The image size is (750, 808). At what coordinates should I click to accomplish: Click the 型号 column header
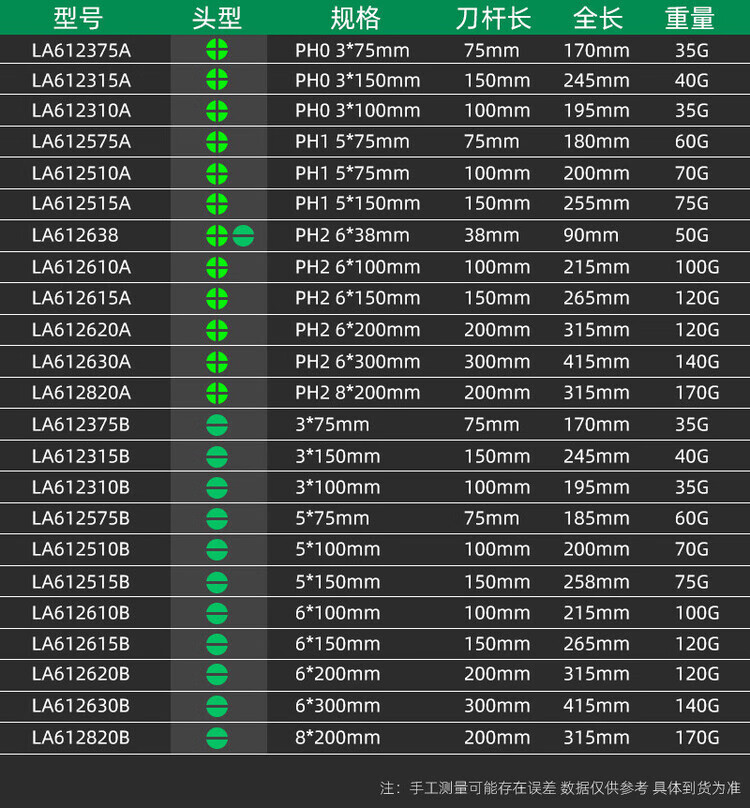point(80,17)
